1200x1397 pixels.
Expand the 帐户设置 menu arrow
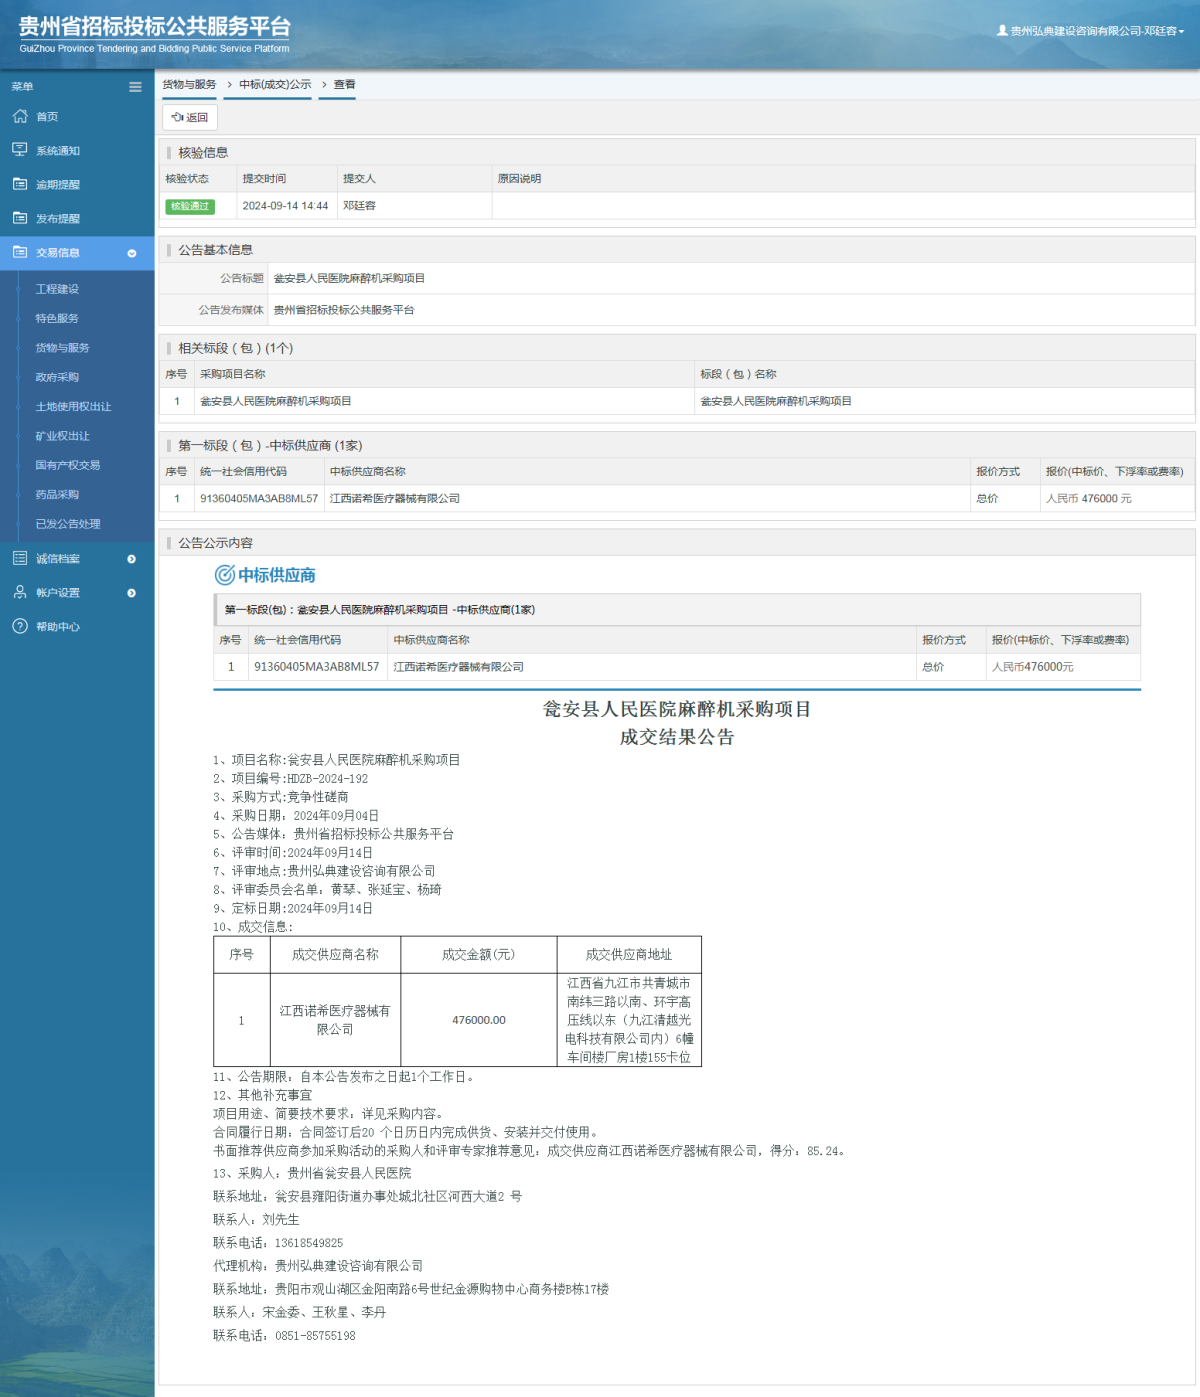click(132, 593)
